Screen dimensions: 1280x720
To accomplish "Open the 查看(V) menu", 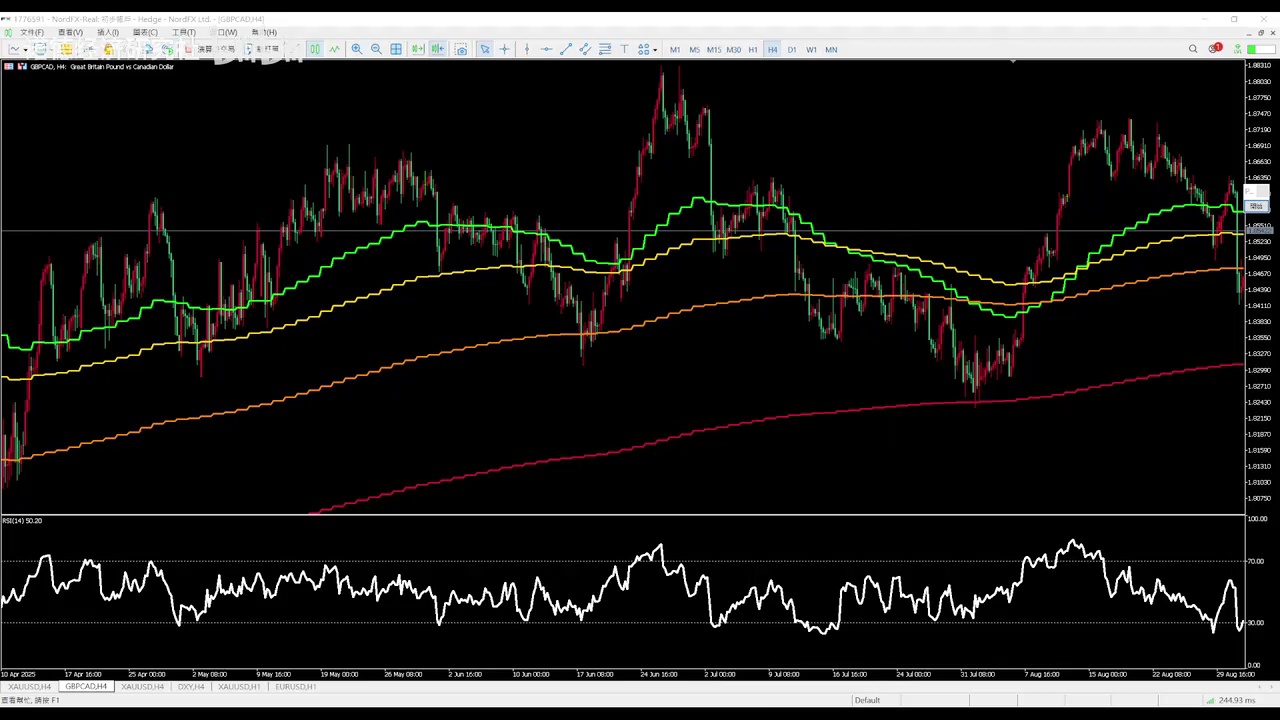I will [x=70, y=32].
